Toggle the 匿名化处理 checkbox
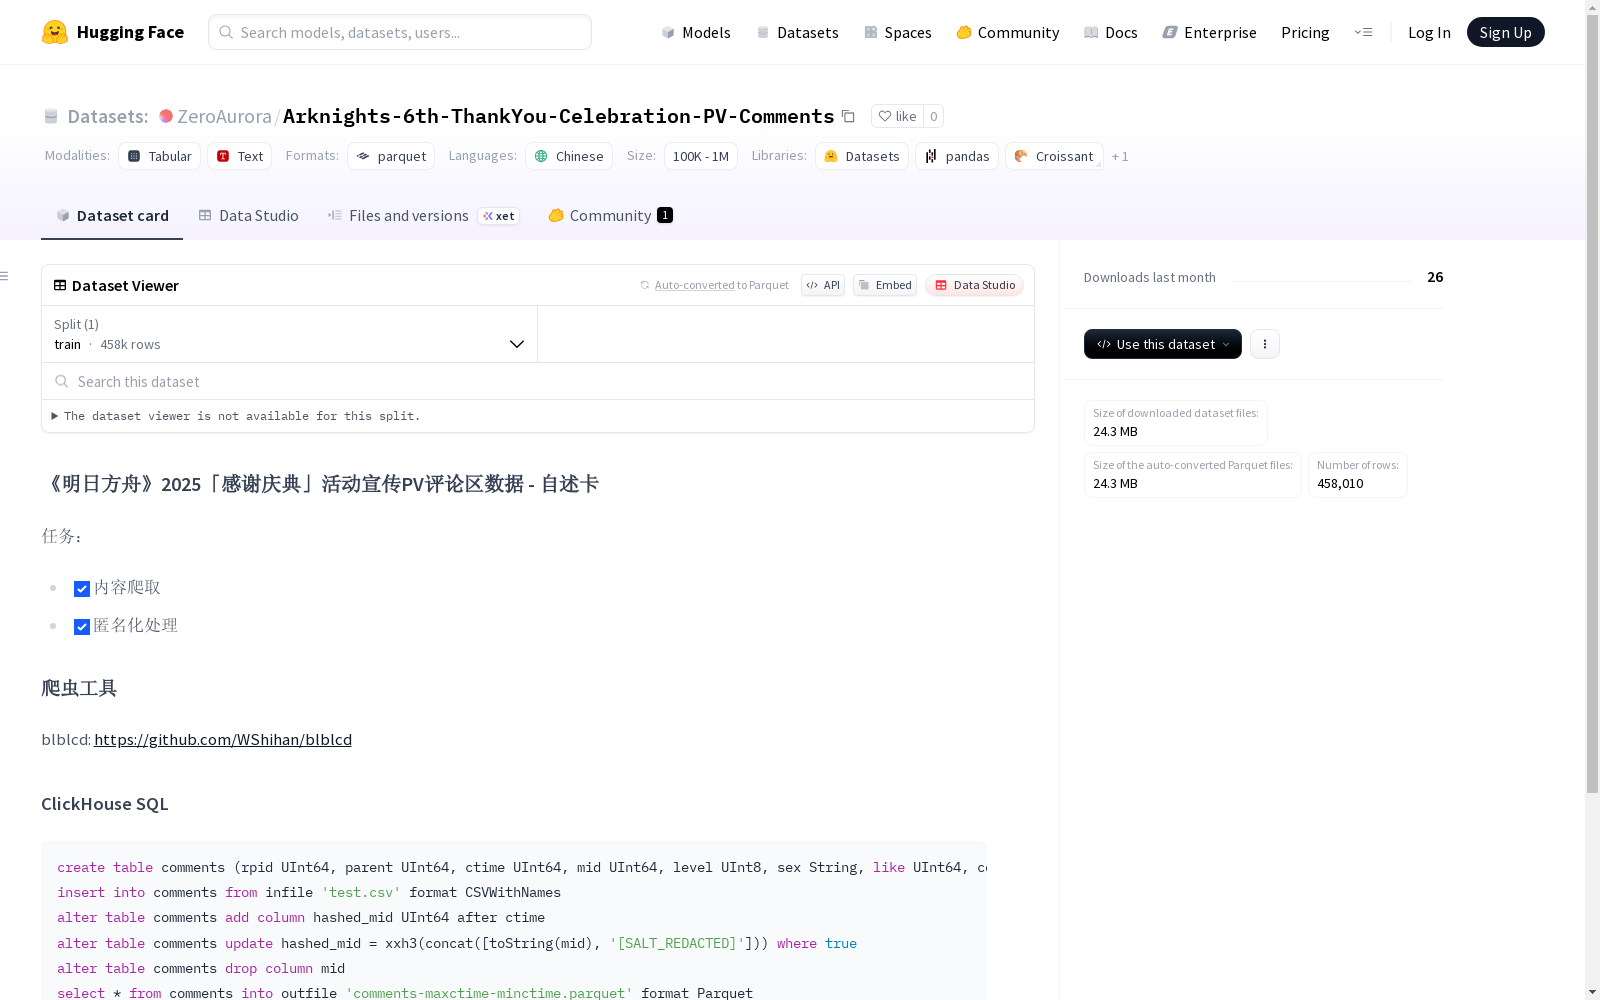Image resolution: width=1600 pixels, height=1000 pixels. pyautogui.click(x=82, y=627)
